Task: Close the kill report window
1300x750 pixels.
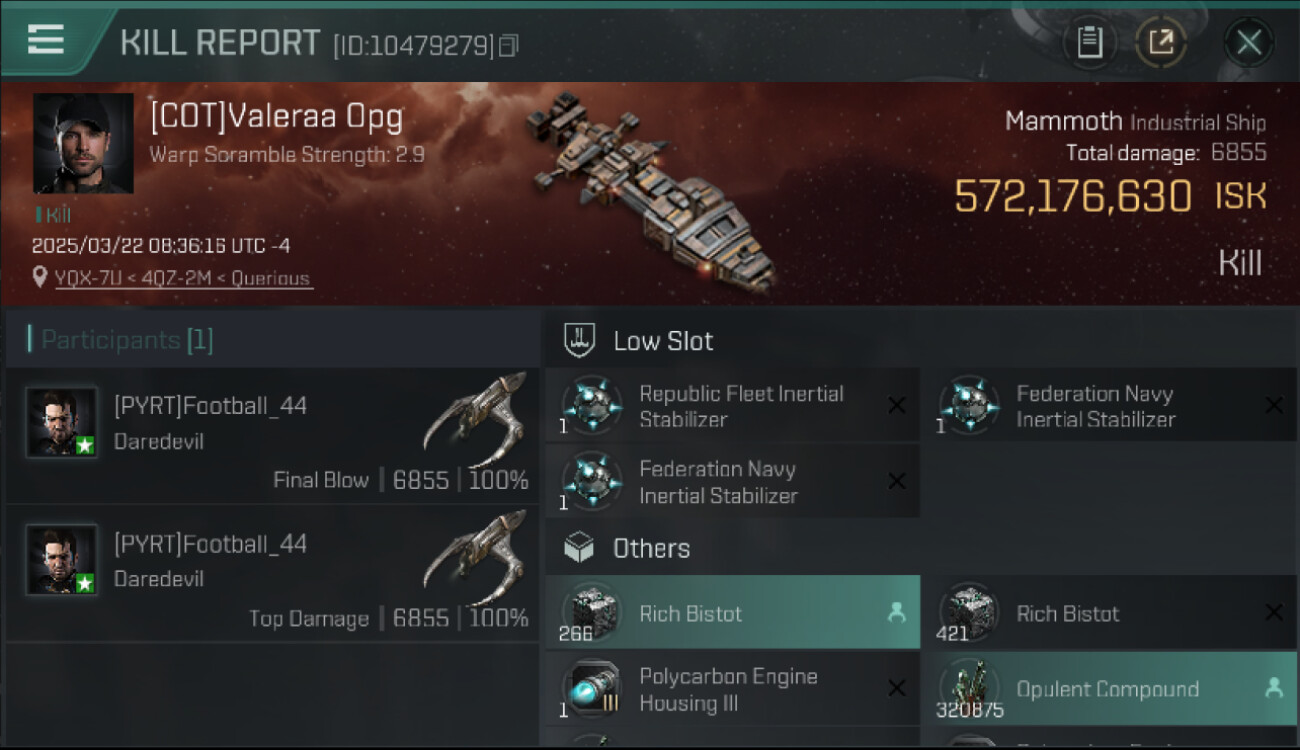Action: point(1248,42)
